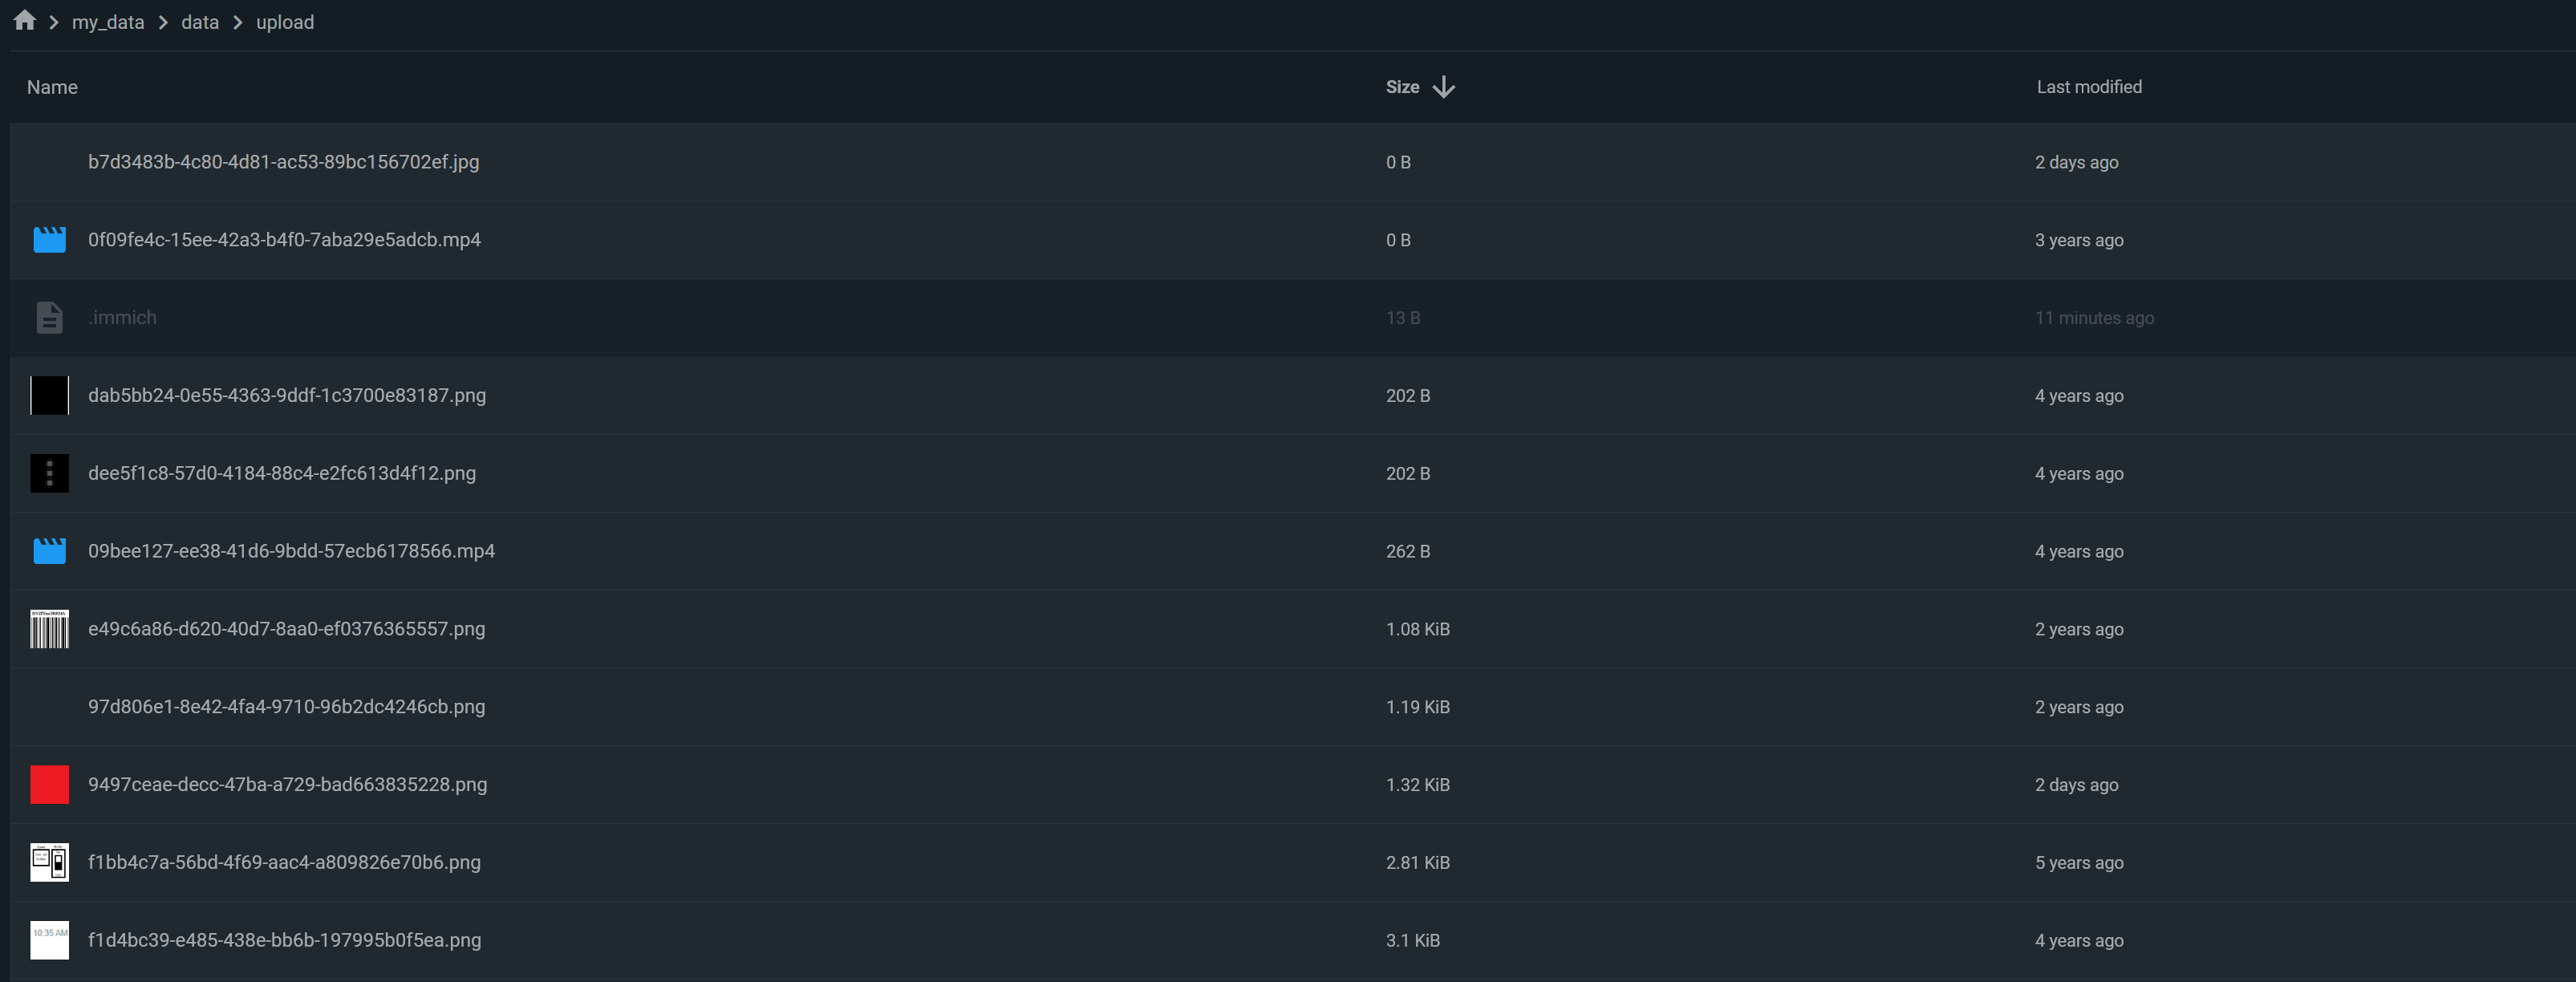Sort by Last modified column header
This screenshot has width=2576, height=982.
pos(2089,87)
